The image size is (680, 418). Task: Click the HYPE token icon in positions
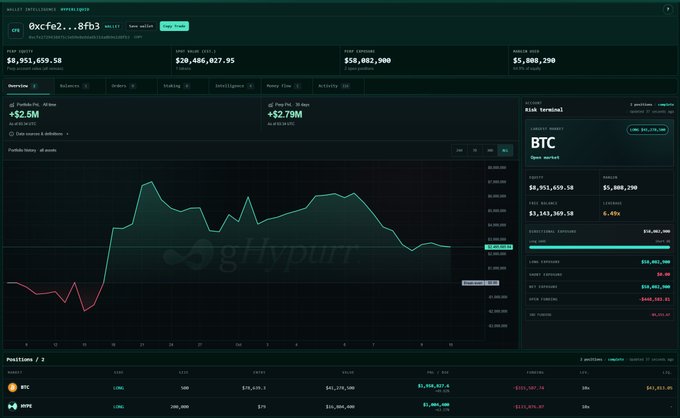(x=13, y=406)
